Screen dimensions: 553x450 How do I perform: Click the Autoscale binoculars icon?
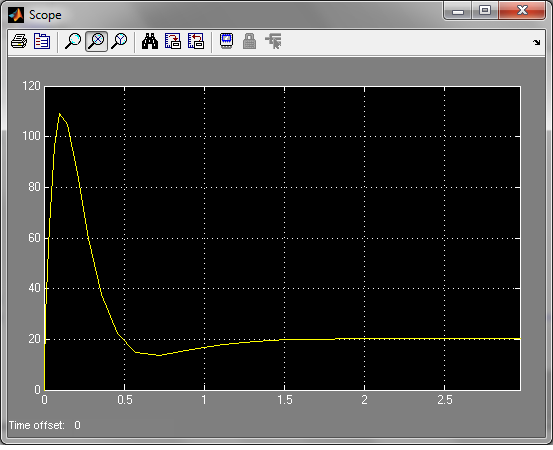point(150,41)
